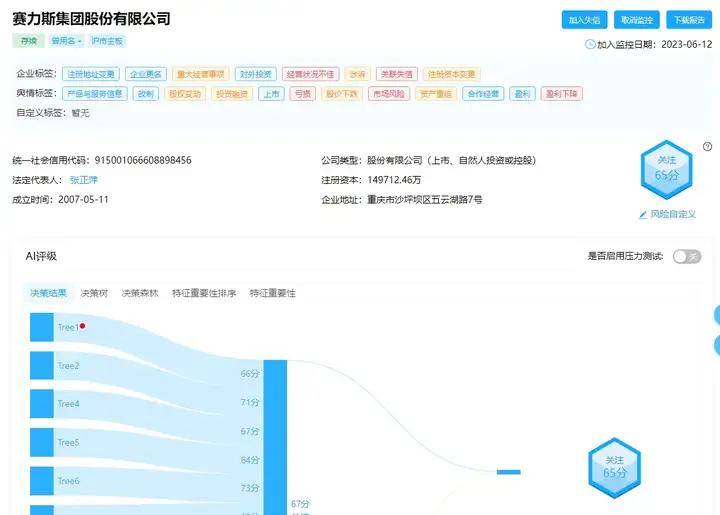The image size is (720, 515).
Task: Select the 经营状况不佳 tag
Action: [310, 74]
